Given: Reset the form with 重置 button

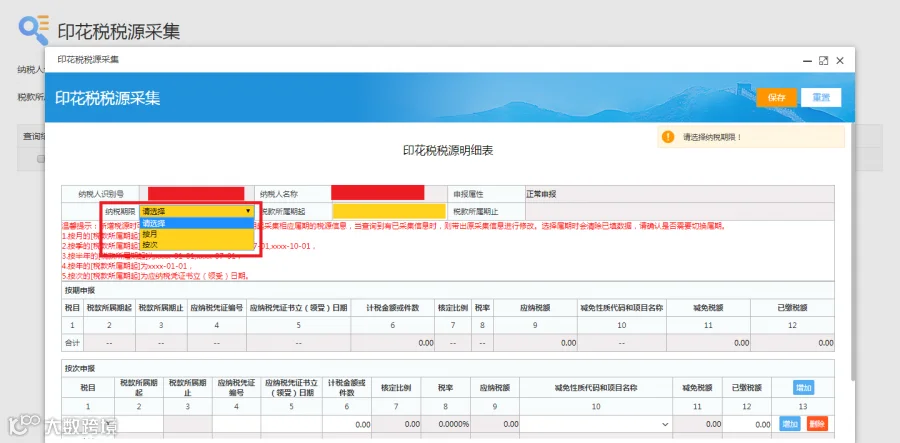Looking at the screenshot, I should [x=821, y=98].
